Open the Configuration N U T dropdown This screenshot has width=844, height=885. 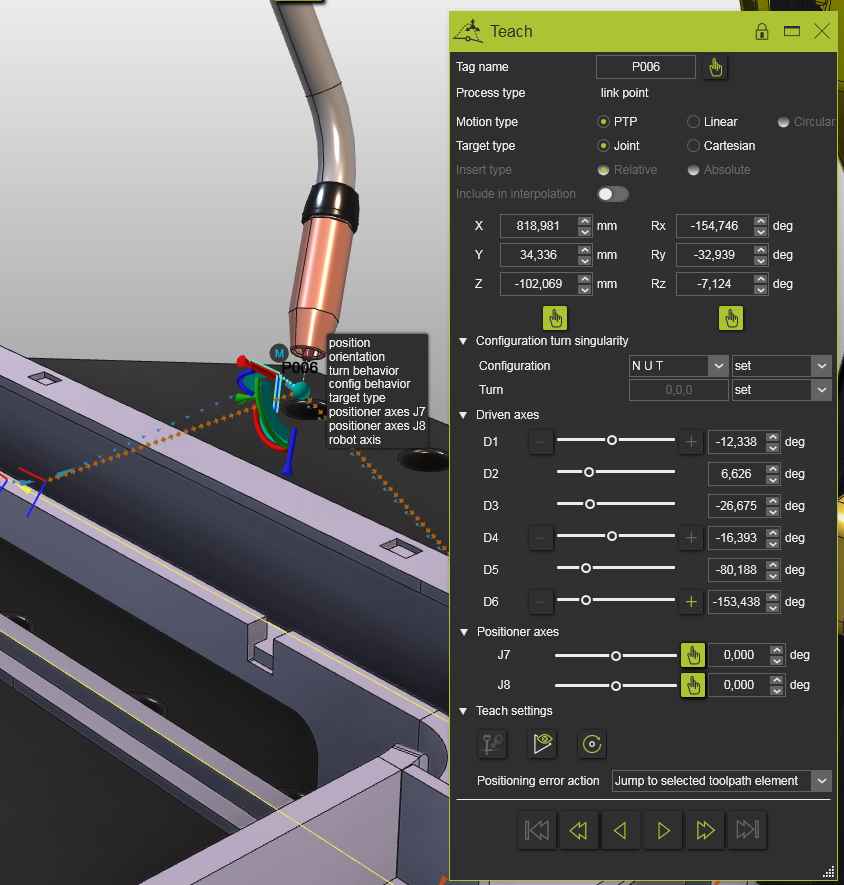click(678, 366)
